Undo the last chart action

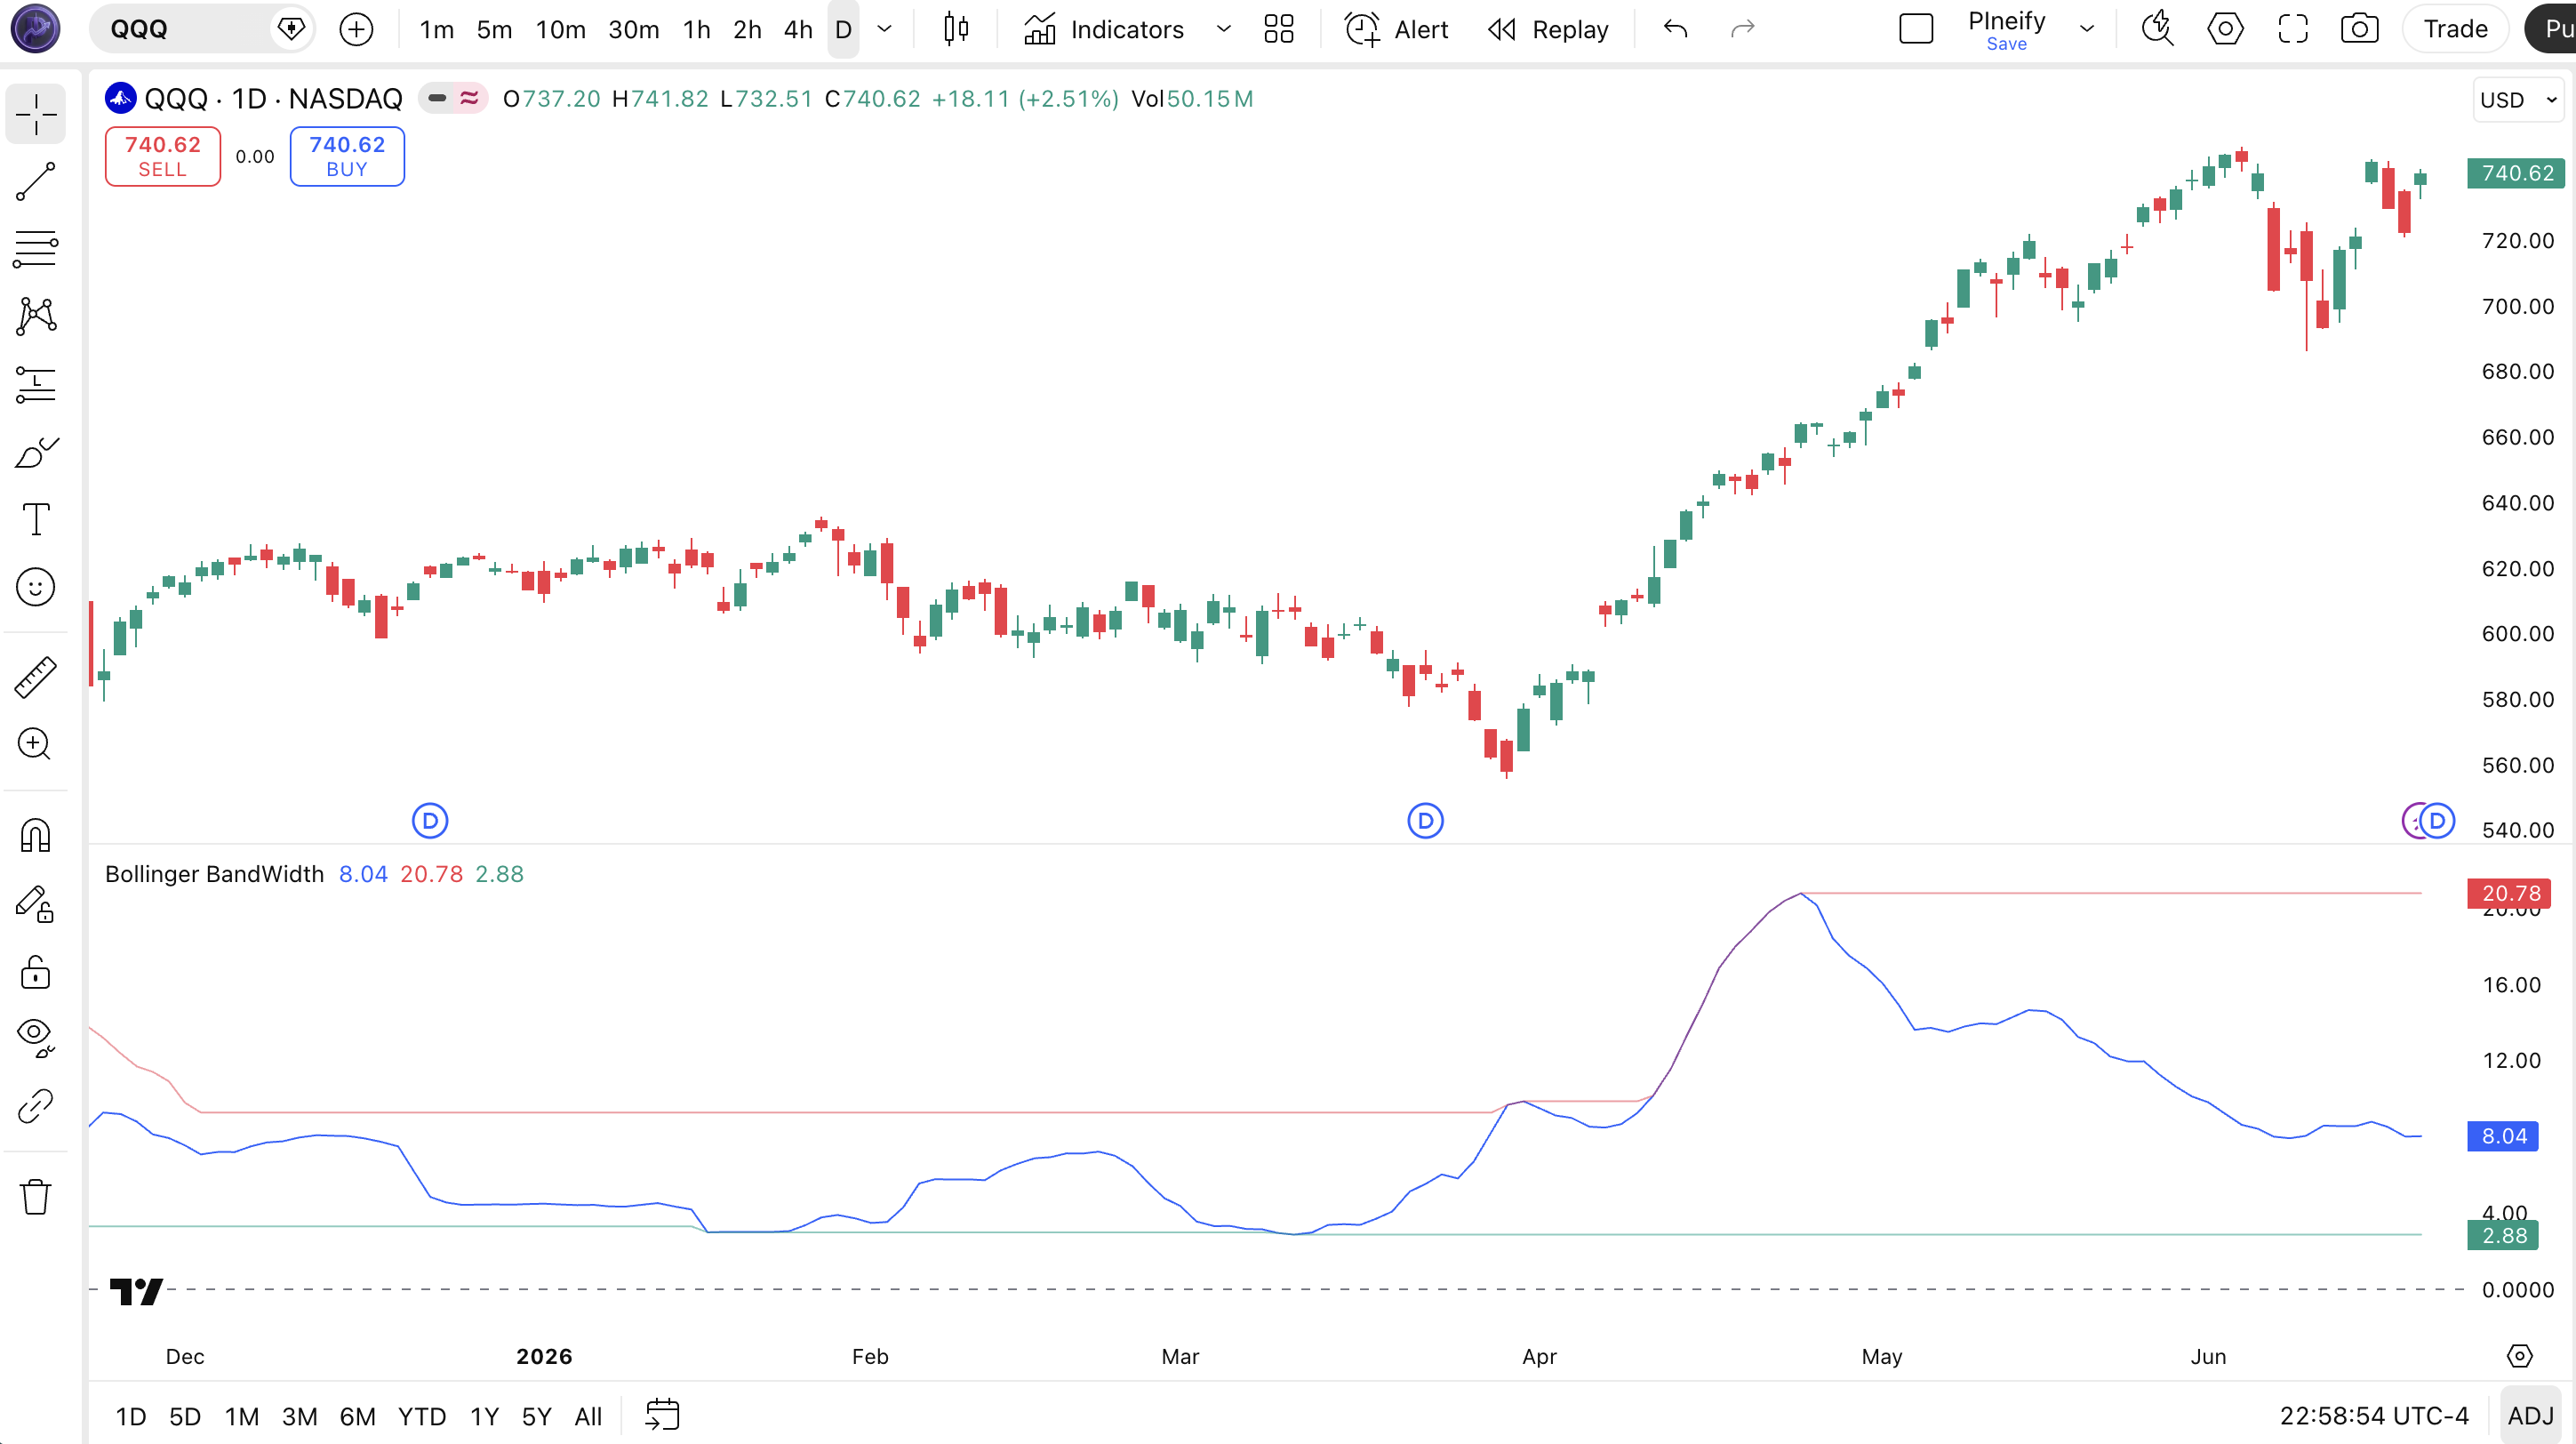click(1675, 29)
